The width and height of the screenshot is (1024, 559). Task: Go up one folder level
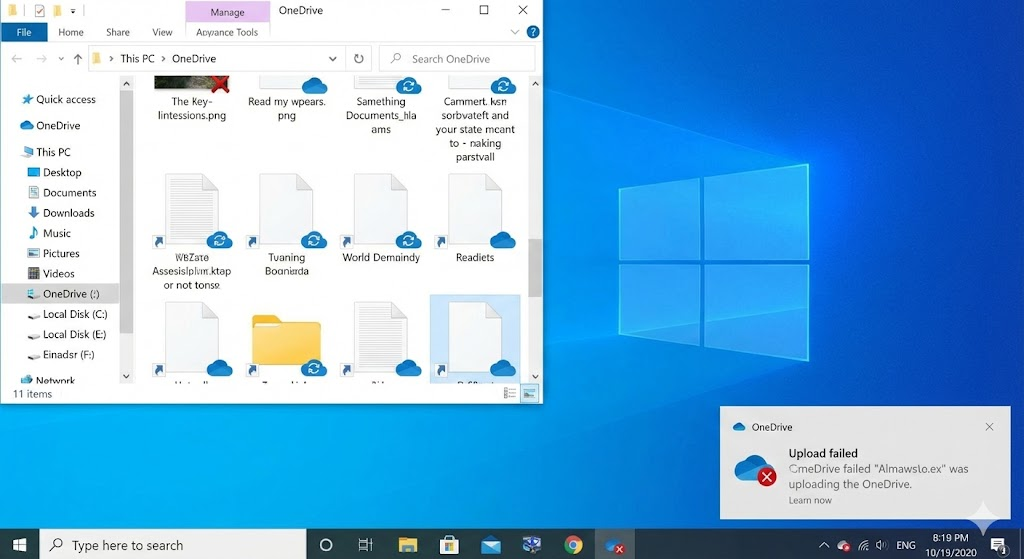(78, 59)
